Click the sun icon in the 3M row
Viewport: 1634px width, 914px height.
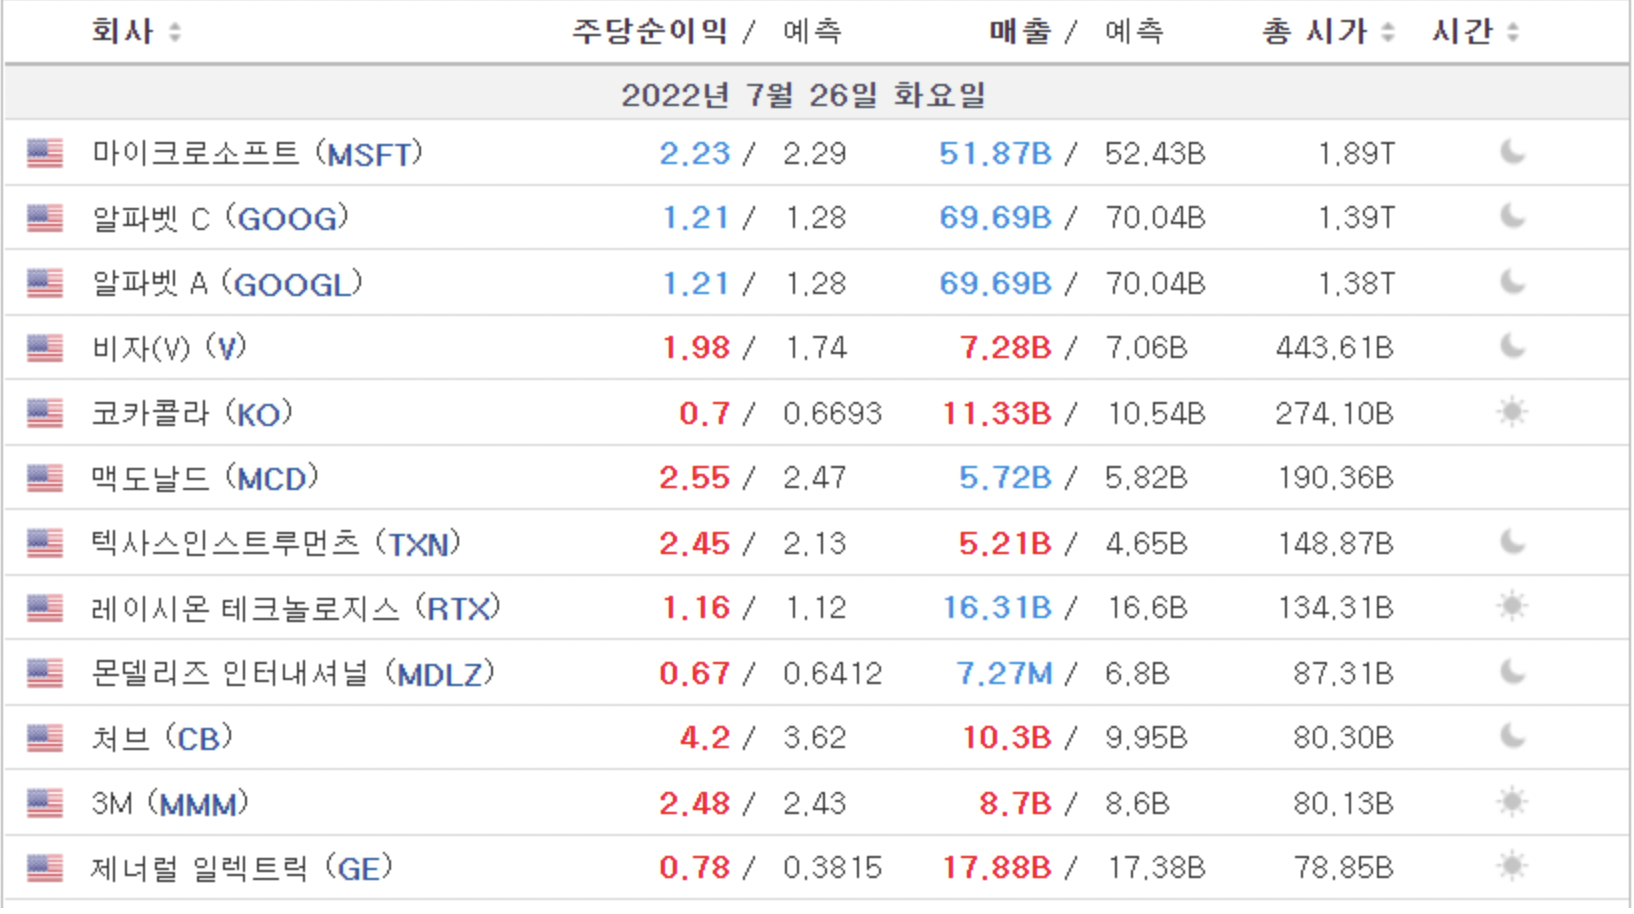pyautogui.click(x=1513, y=802)
